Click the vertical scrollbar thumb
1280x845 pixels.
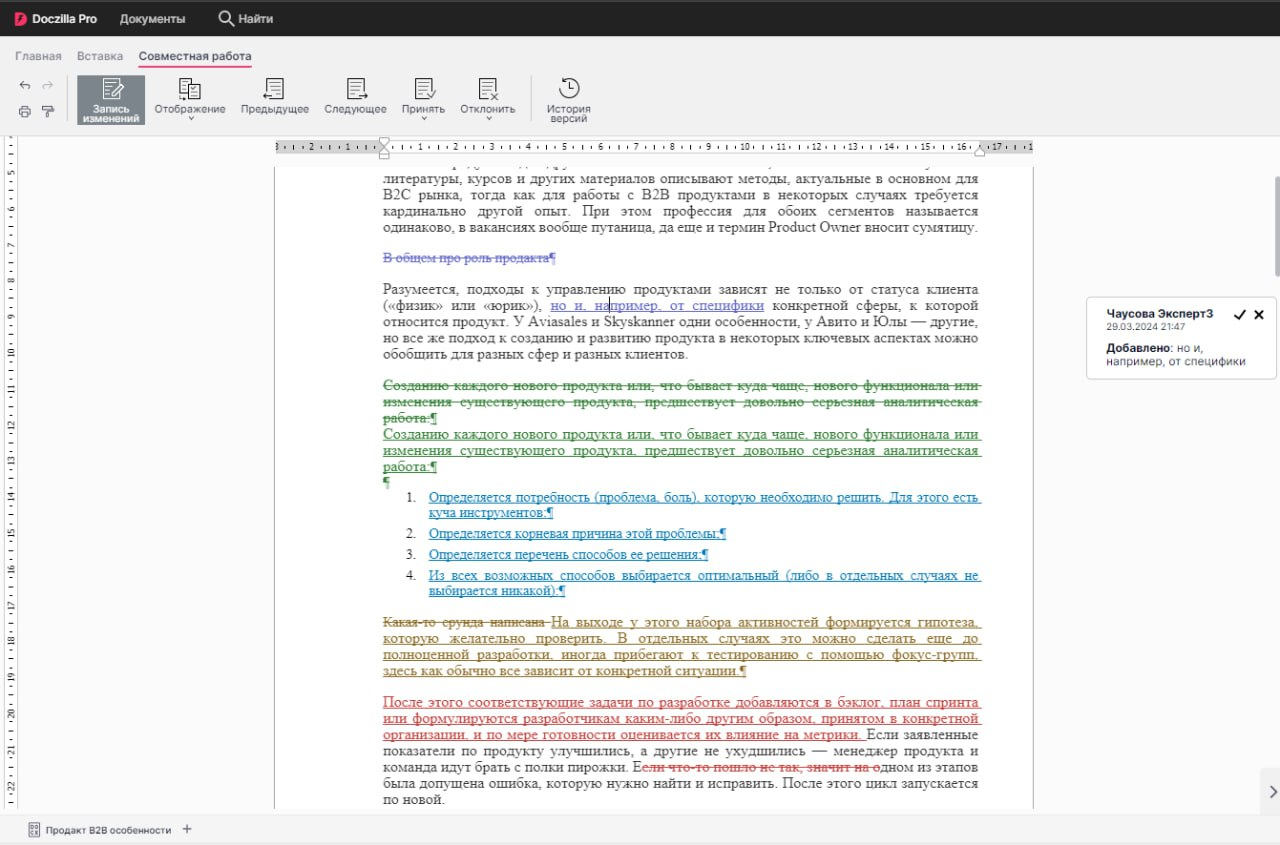(x=1276, y=227)
